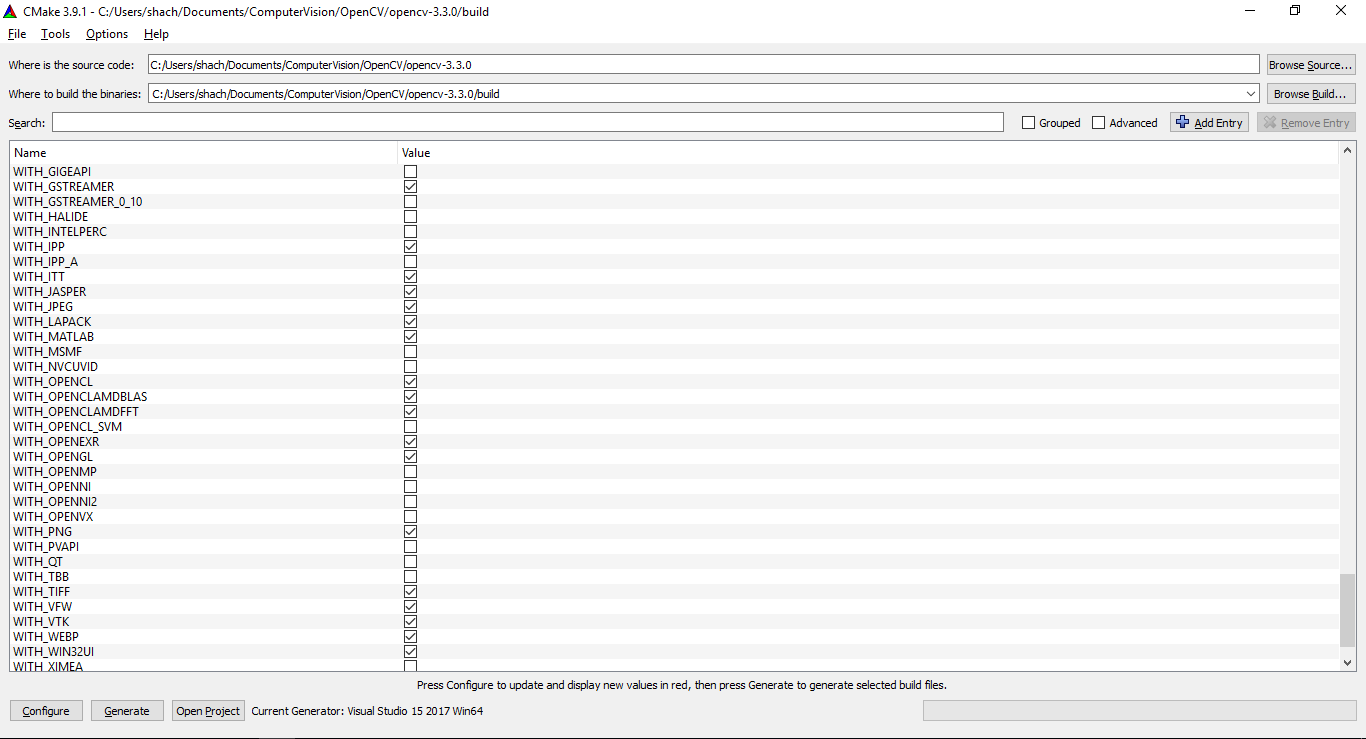1366x739 pixels.
Task: Enable the WITH_TBB option
Action: pyautogui.click(x=410, y=576)
